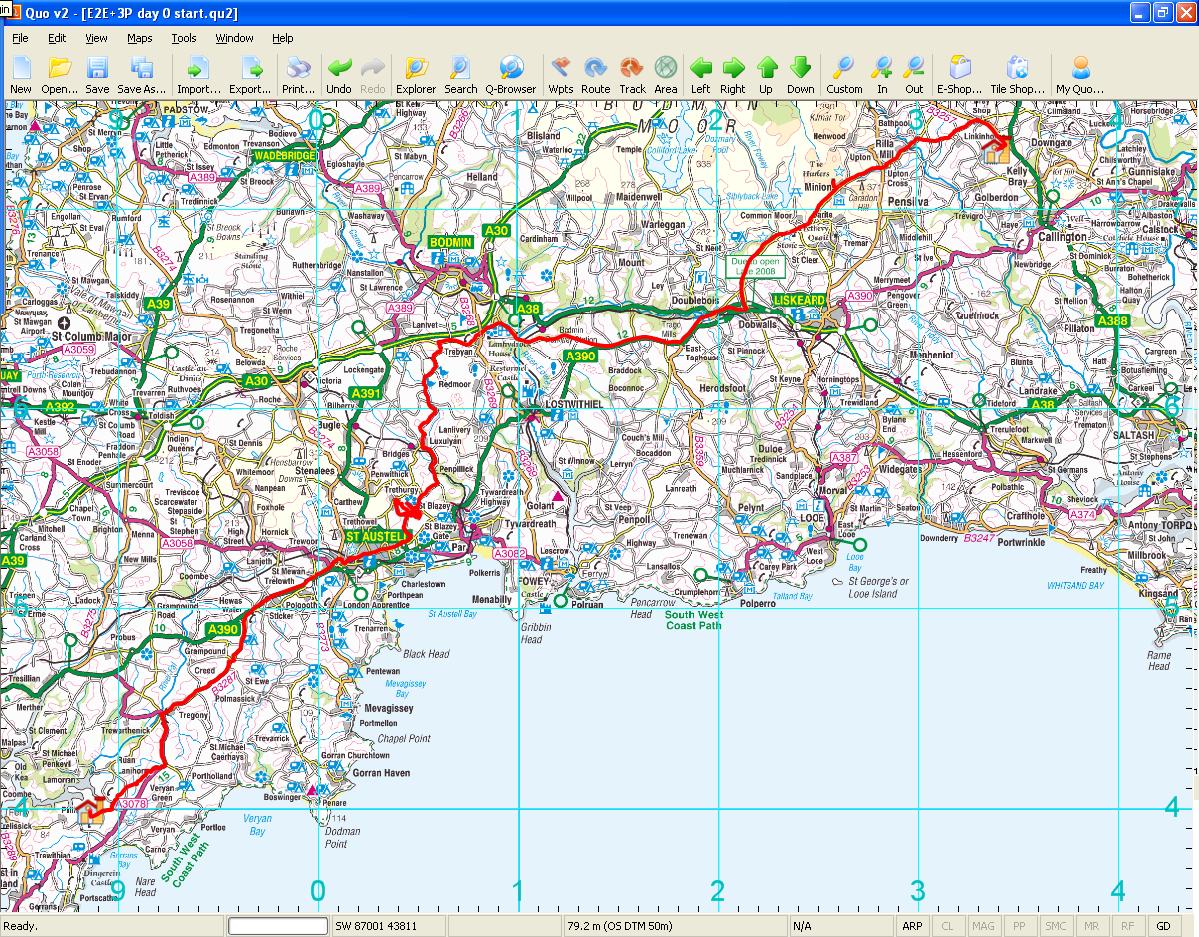Click the ARP status indicator

click(911, 926)
